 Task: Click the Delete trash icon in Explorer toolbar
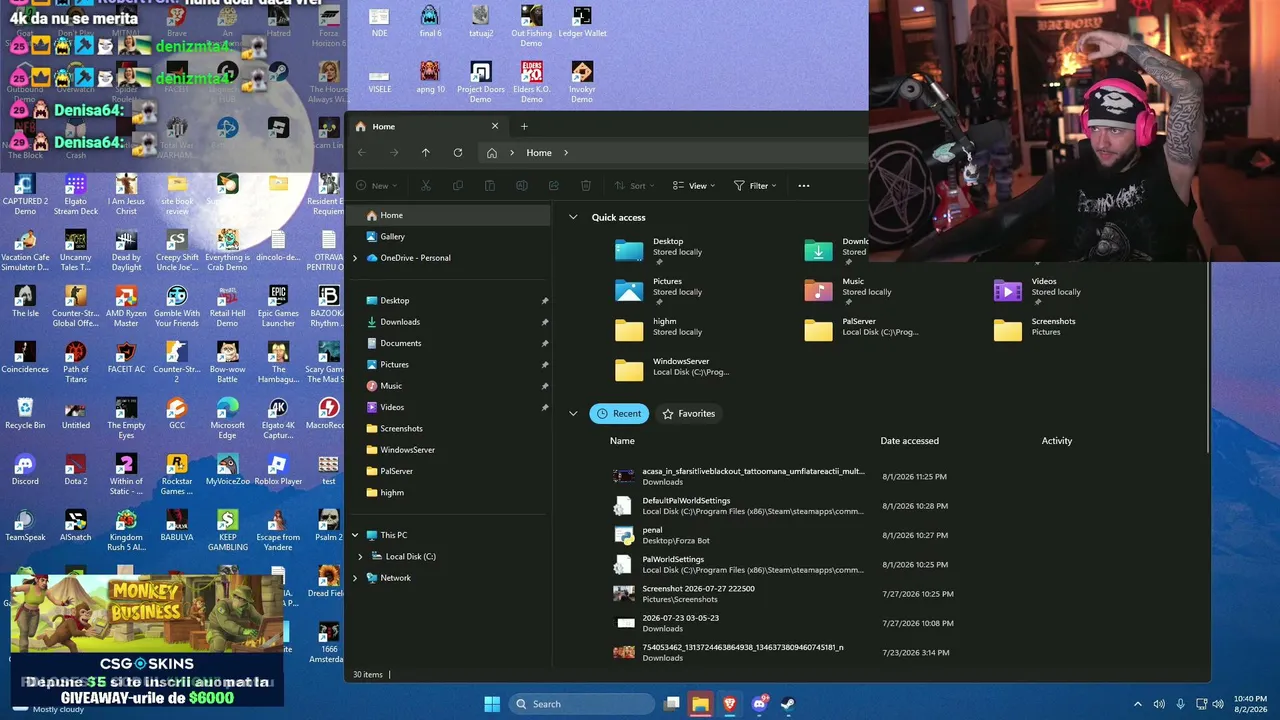[x=586, y=185]
